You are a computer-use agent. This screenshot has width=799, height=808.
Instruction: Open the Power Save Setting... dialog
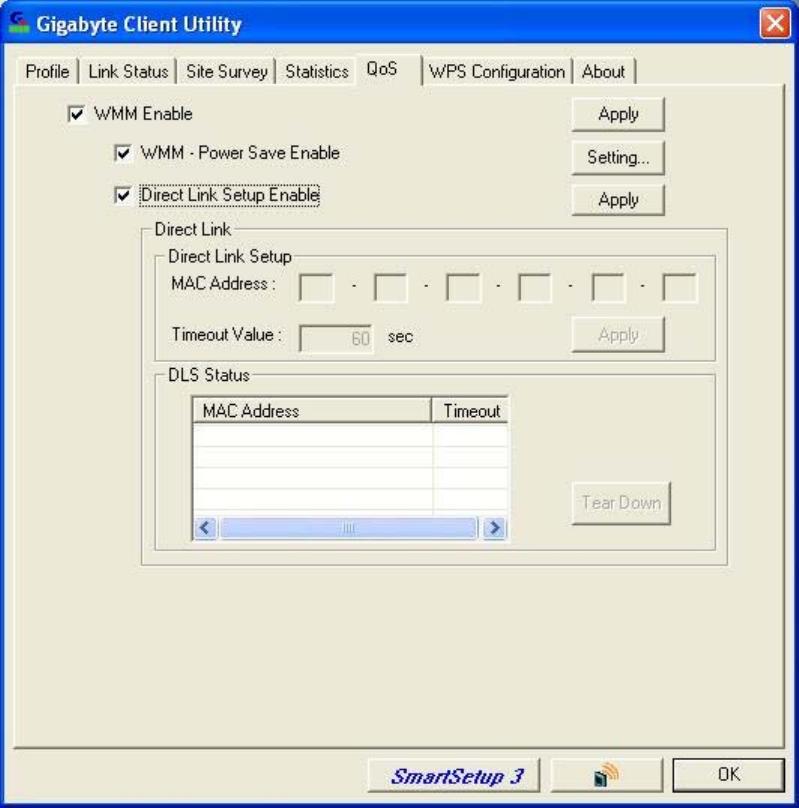pos(618,157)
